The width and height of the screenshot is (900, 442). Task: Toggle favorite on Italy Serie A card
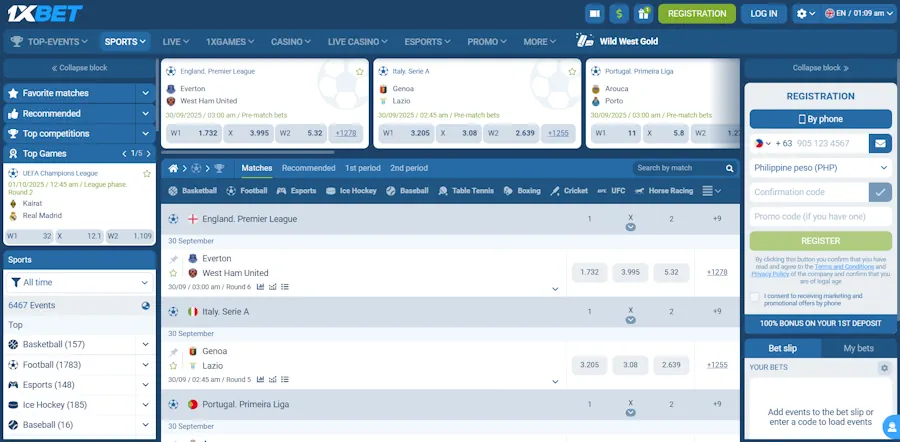point(572,71)
